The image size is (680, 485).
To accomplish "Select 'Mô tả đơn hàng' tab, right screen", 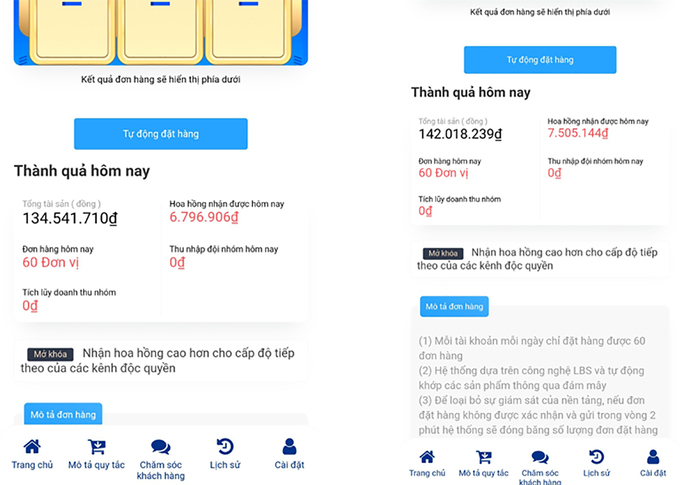I will point(454,307).
